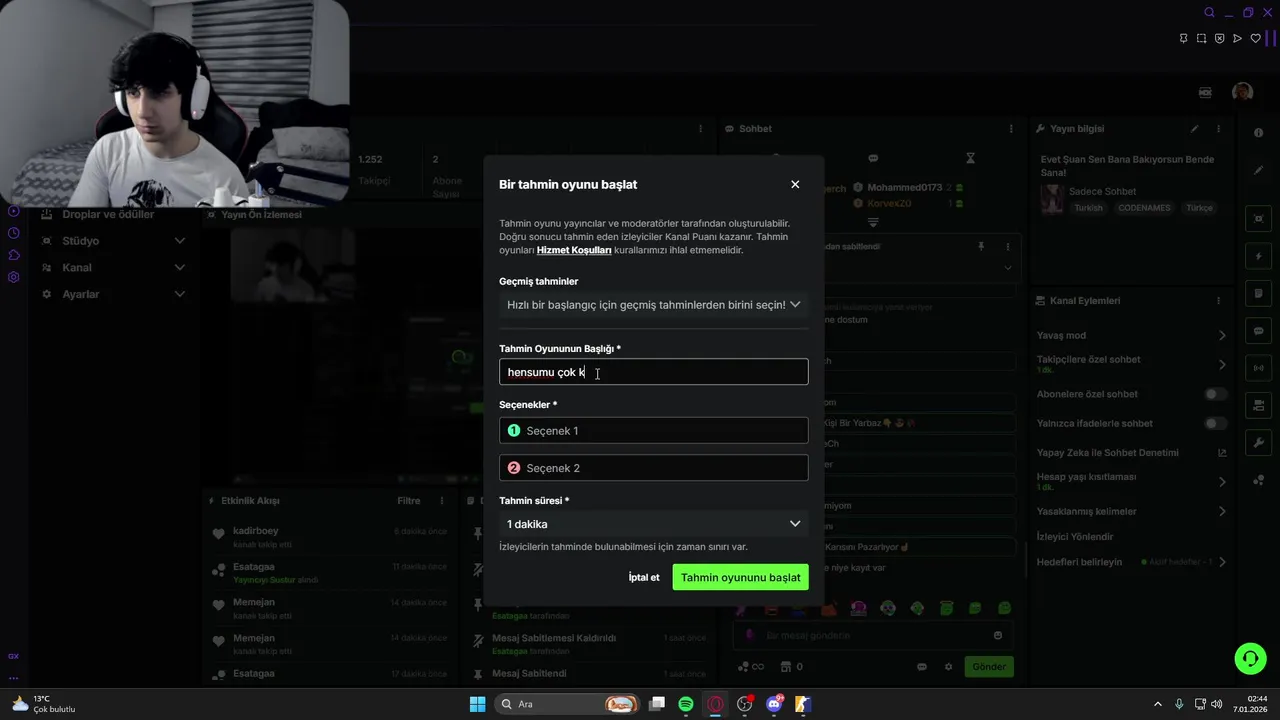Viewport: 1280px width, 720px height.
Task: Click the İptal et button
Action: click(644, 577)
